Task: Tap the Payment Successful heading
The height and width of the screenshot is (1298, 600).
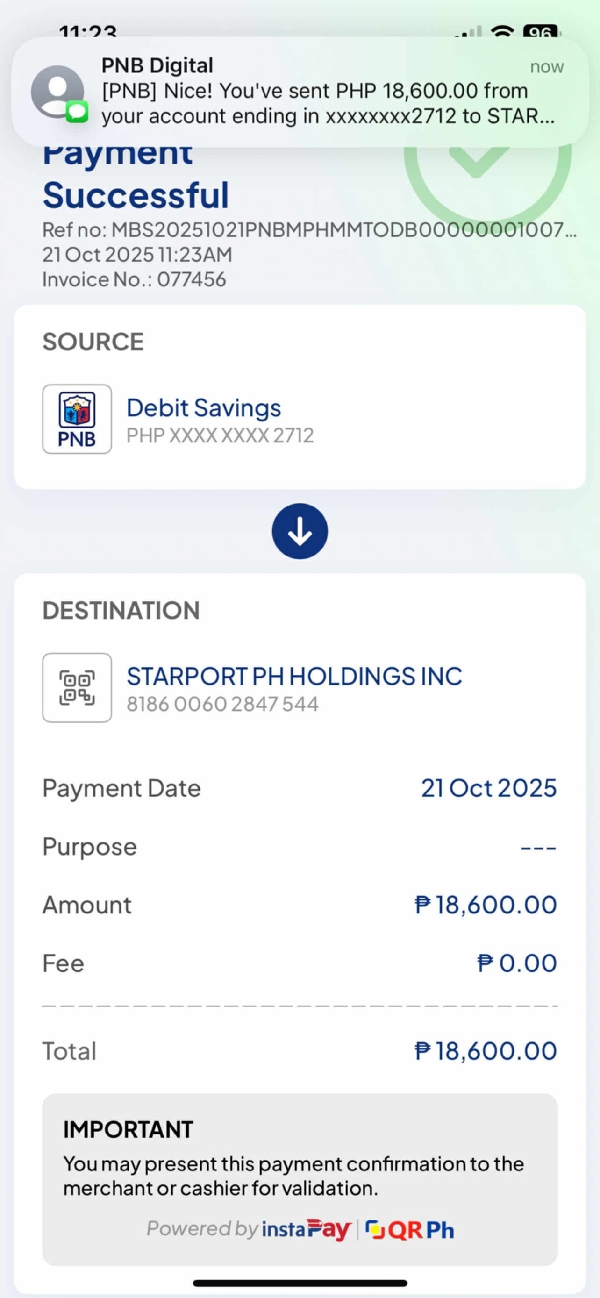Action: (136, 195)
